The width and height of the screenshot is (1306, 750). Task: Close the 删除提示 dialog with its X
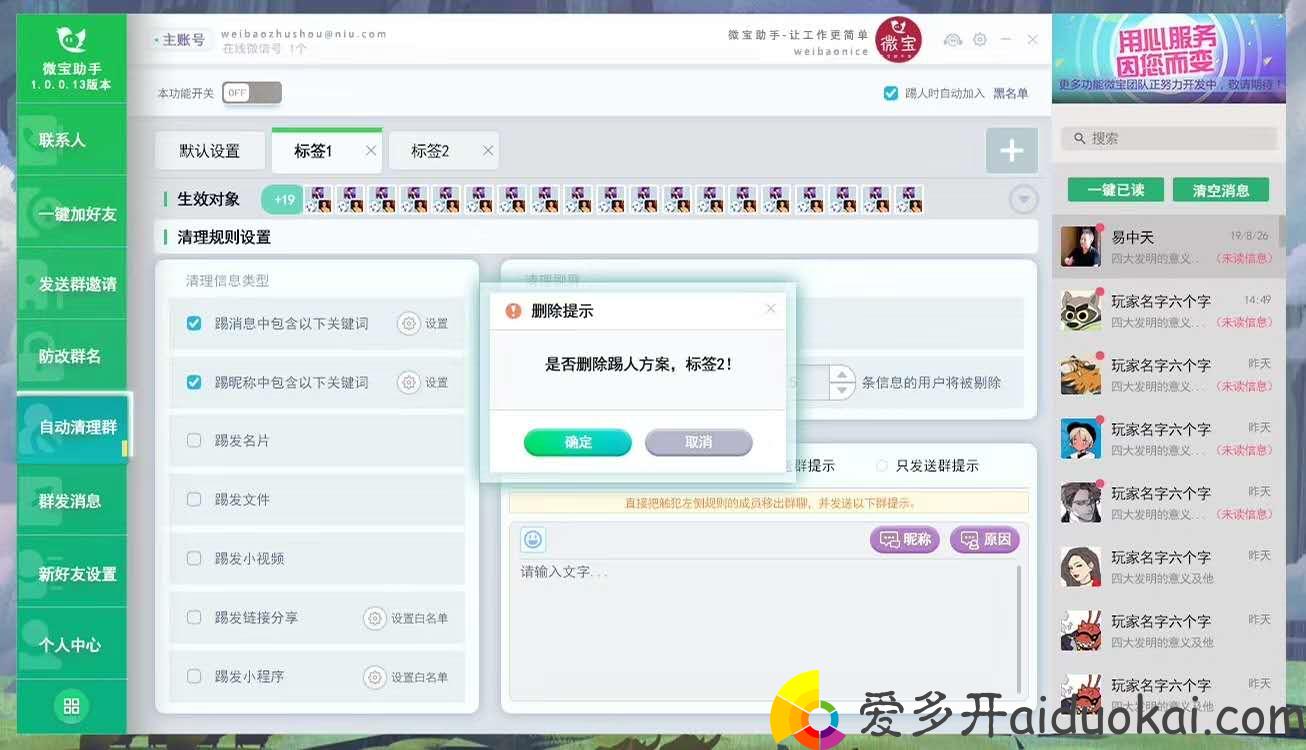[770, 309]
